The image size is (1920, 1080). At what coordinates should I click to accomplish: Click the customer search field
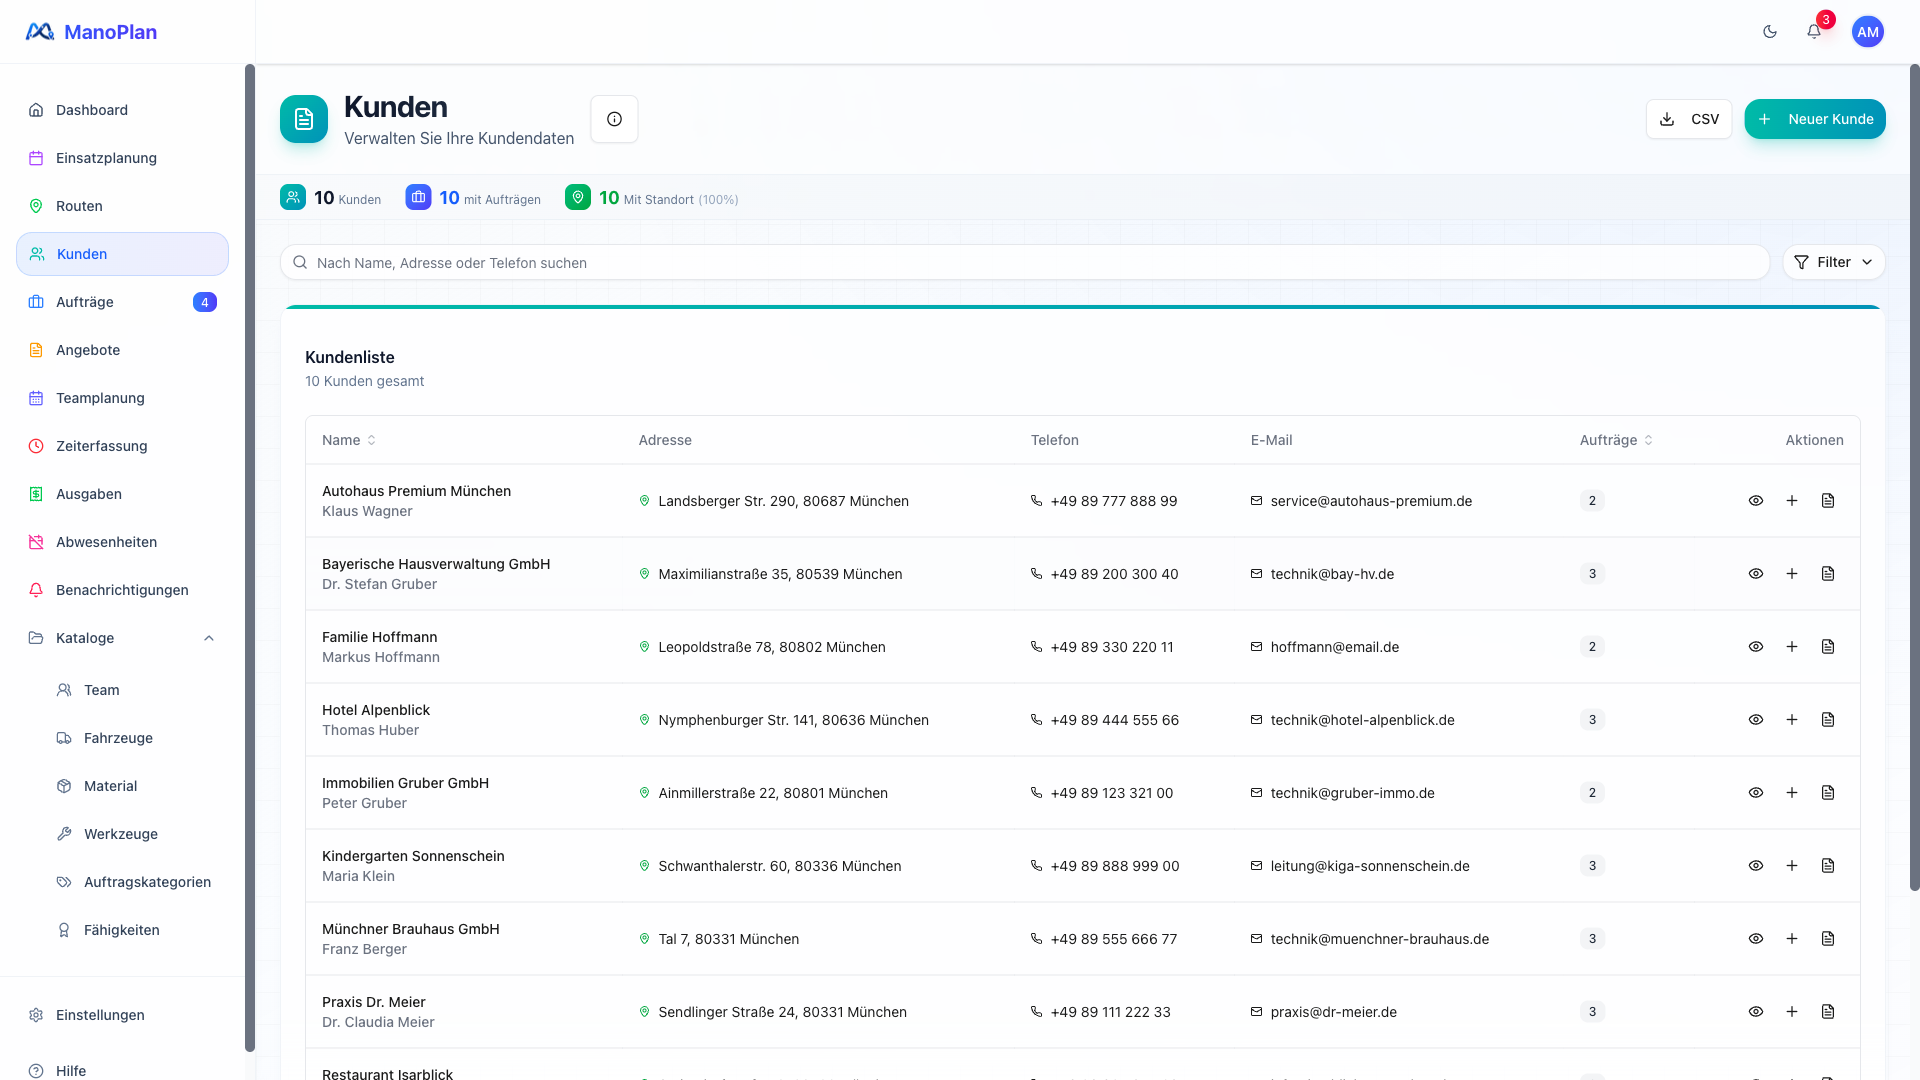point(1024,262)
